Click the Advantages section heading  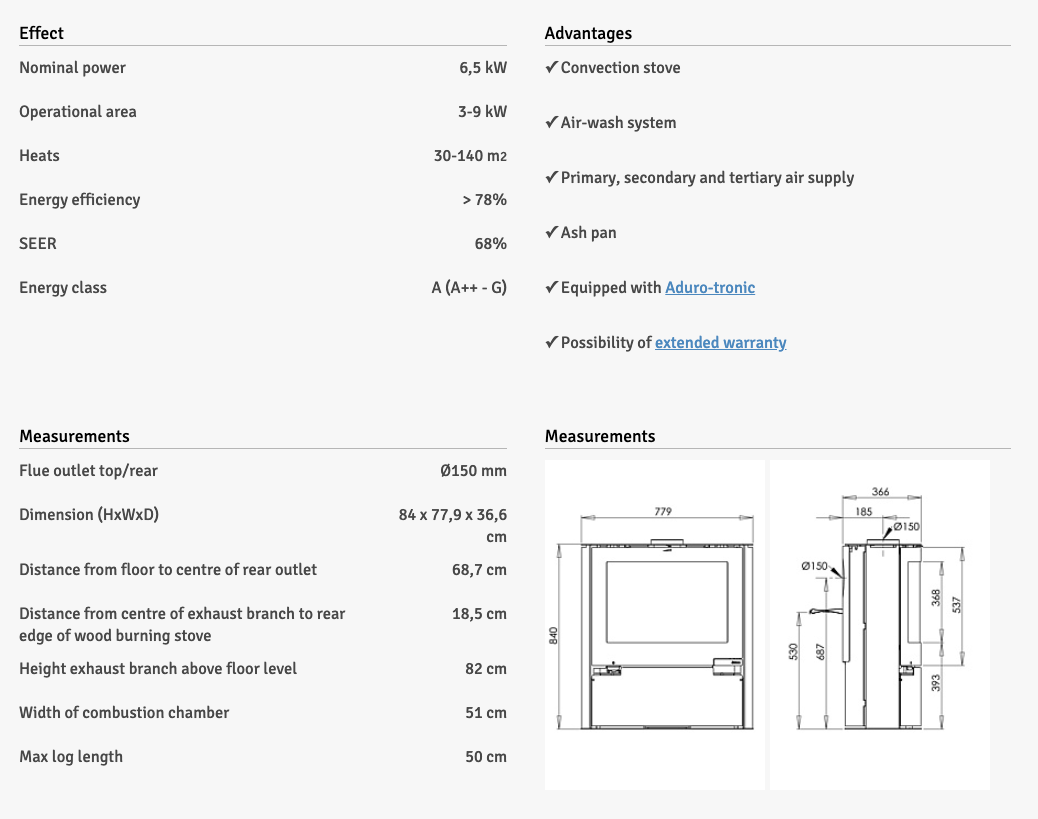[588, 33]
